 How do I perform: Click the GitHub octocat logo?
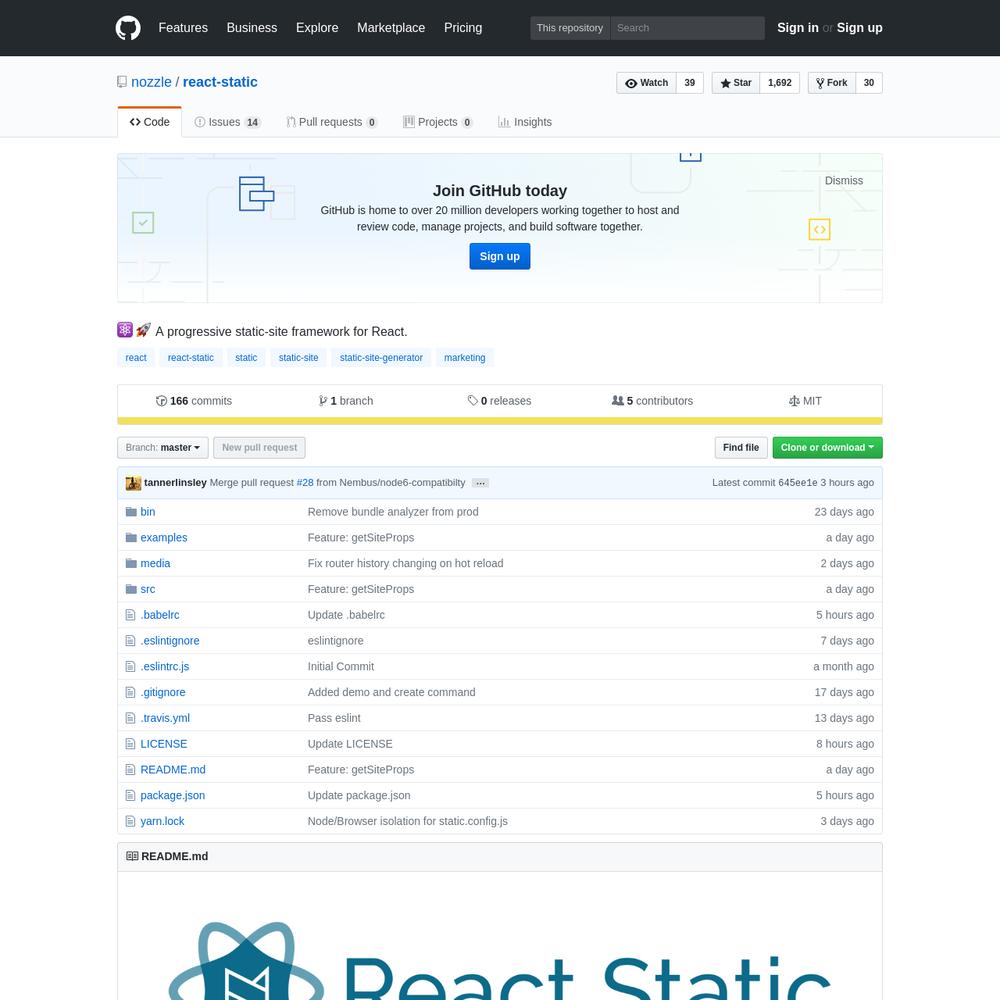pyautogui.click(x=128, y=28)
